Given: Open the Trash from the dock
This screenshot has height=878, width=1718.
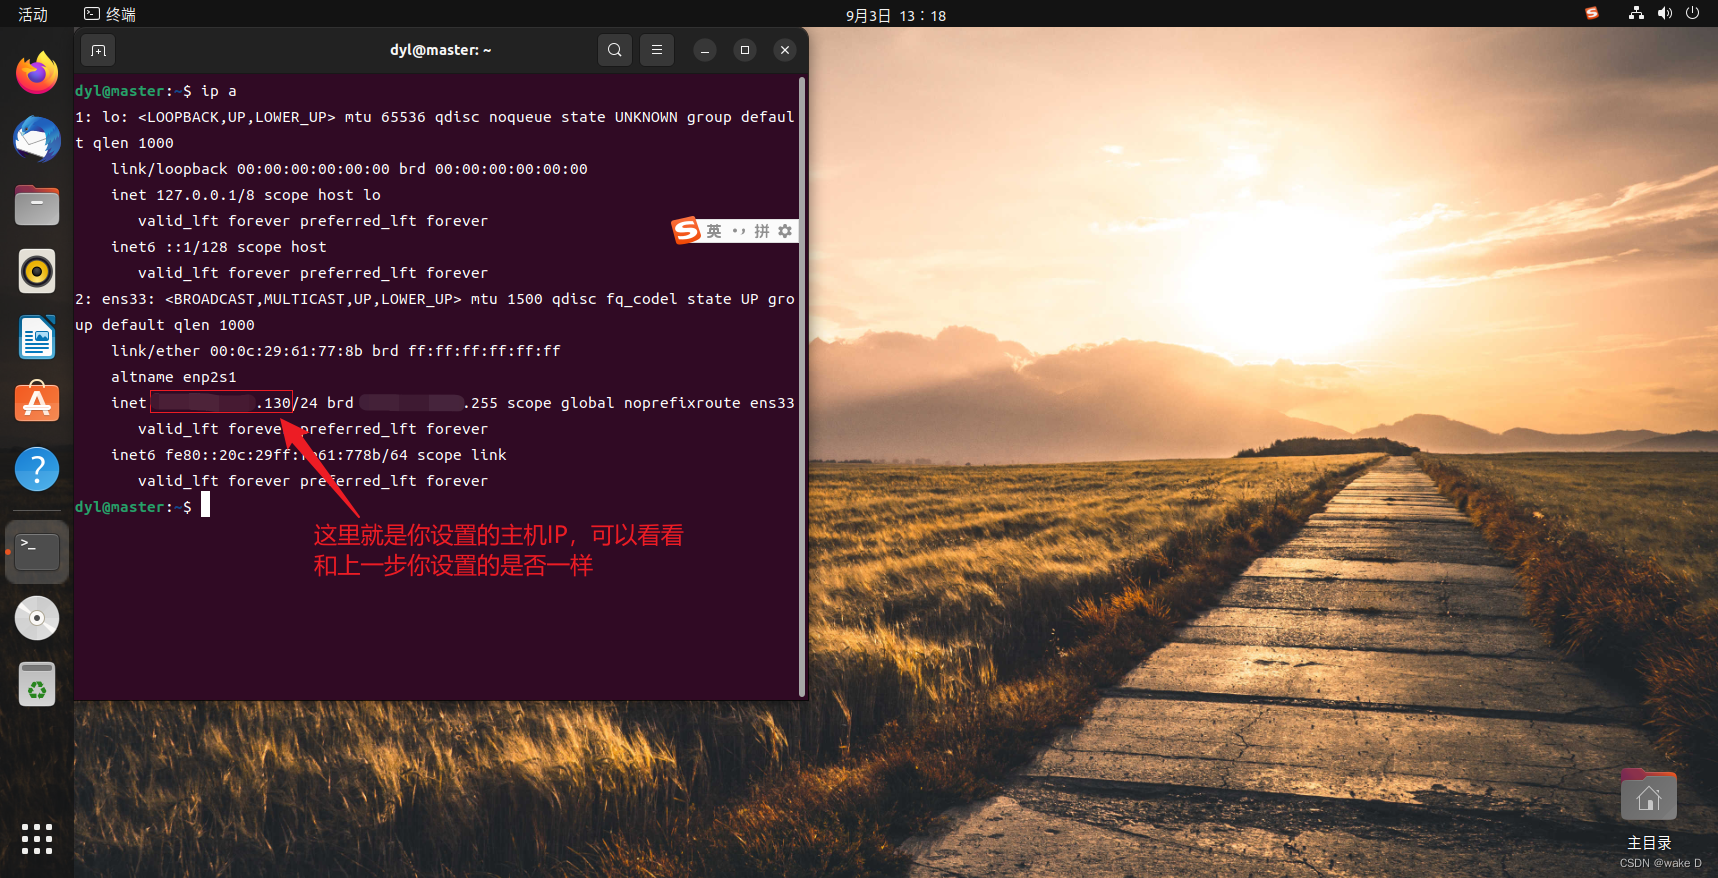Looking at the screenshot, I should click(37, 684).
